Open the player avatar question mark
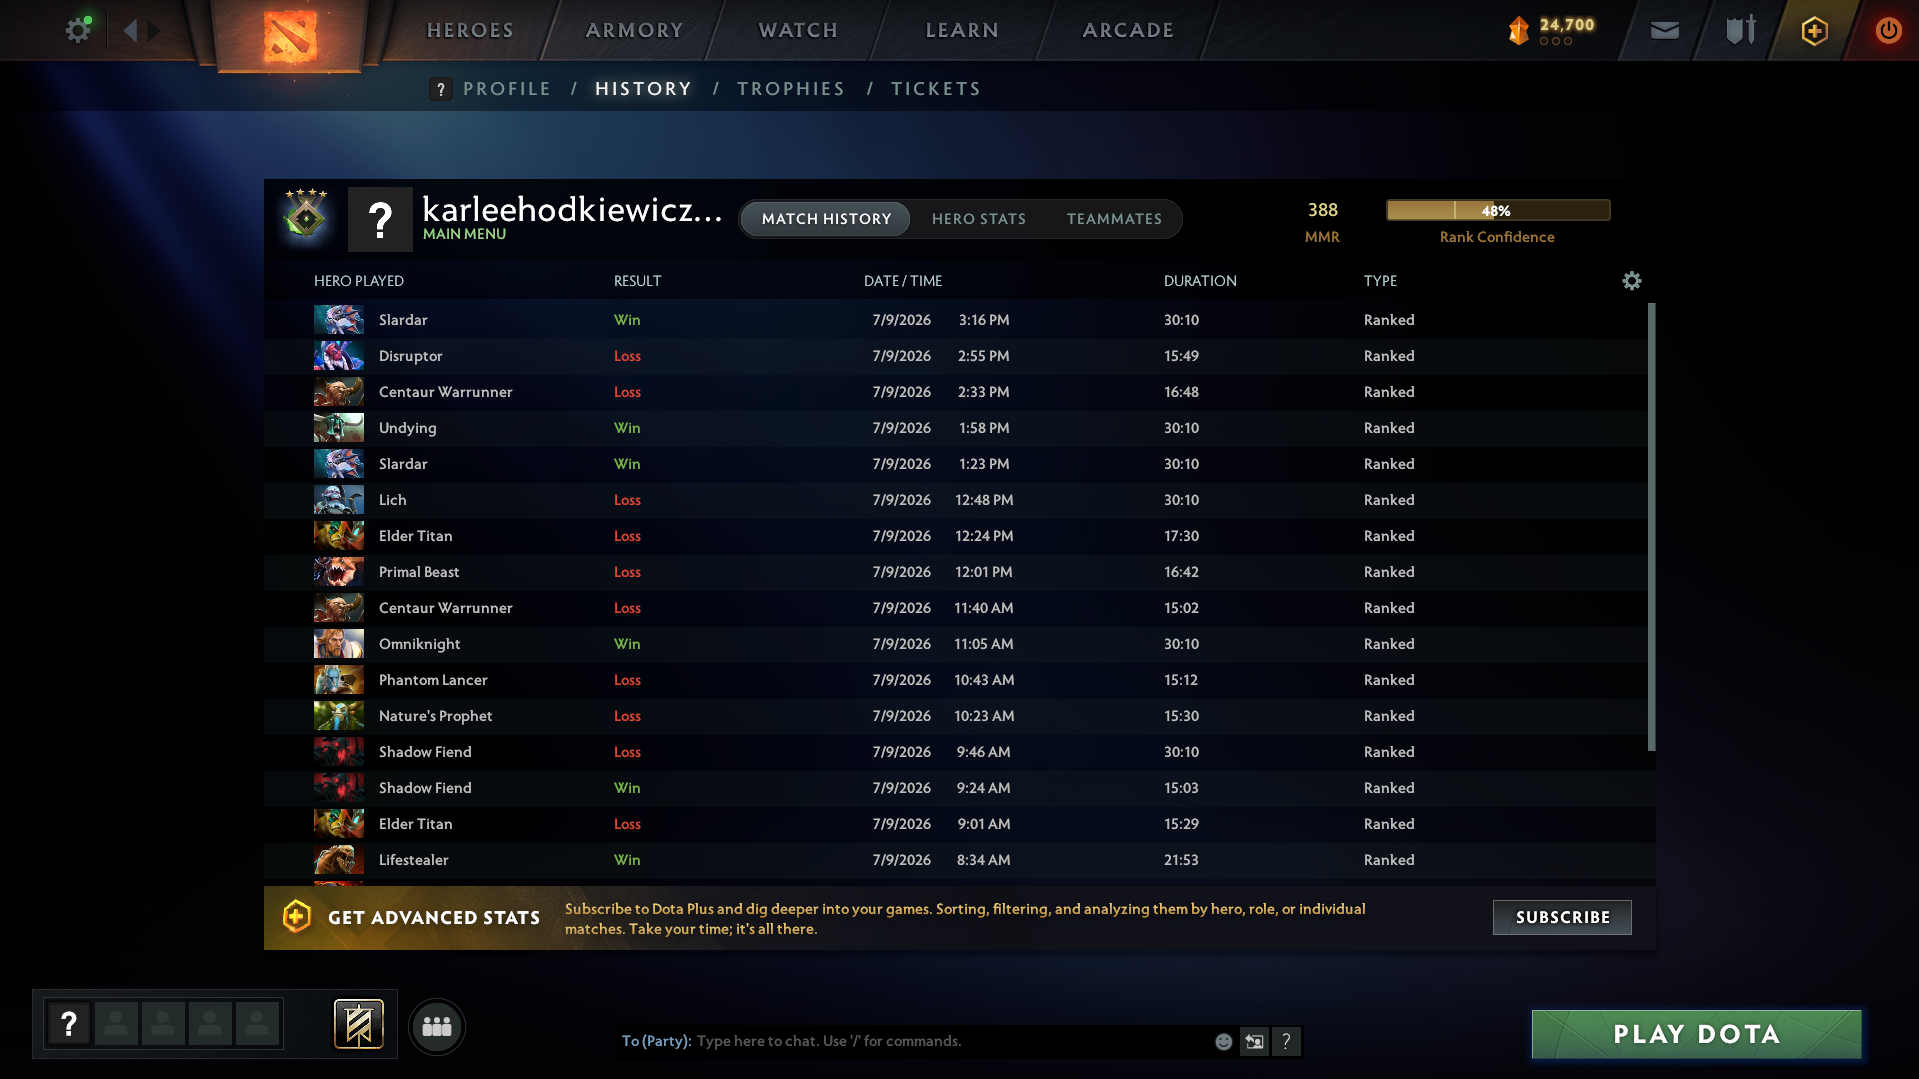 click(380, 219)
